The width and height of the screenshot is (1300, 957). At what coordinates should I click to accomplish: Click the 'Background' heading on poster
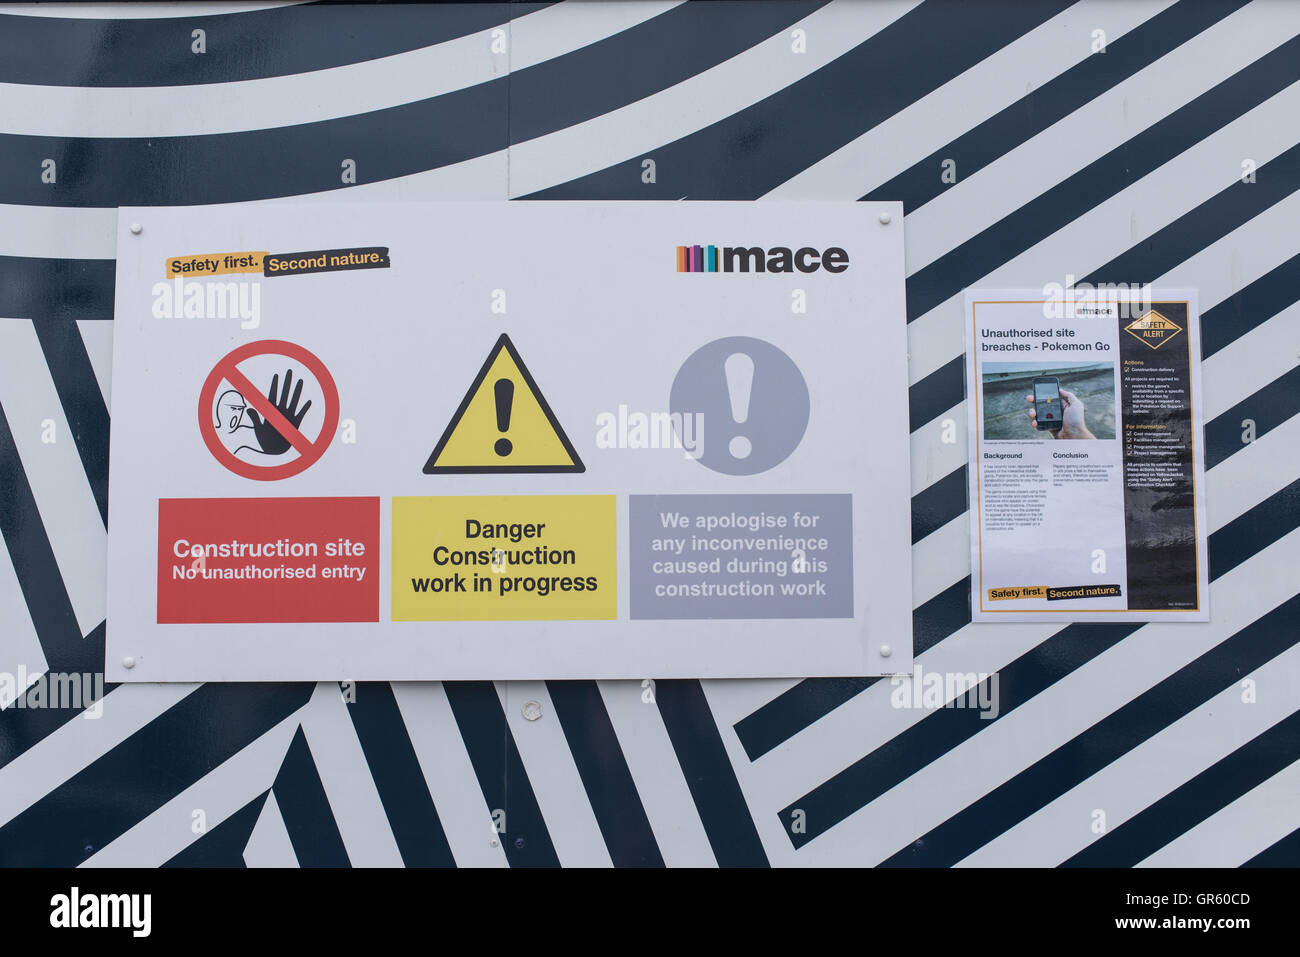(x=1003, y=456)
